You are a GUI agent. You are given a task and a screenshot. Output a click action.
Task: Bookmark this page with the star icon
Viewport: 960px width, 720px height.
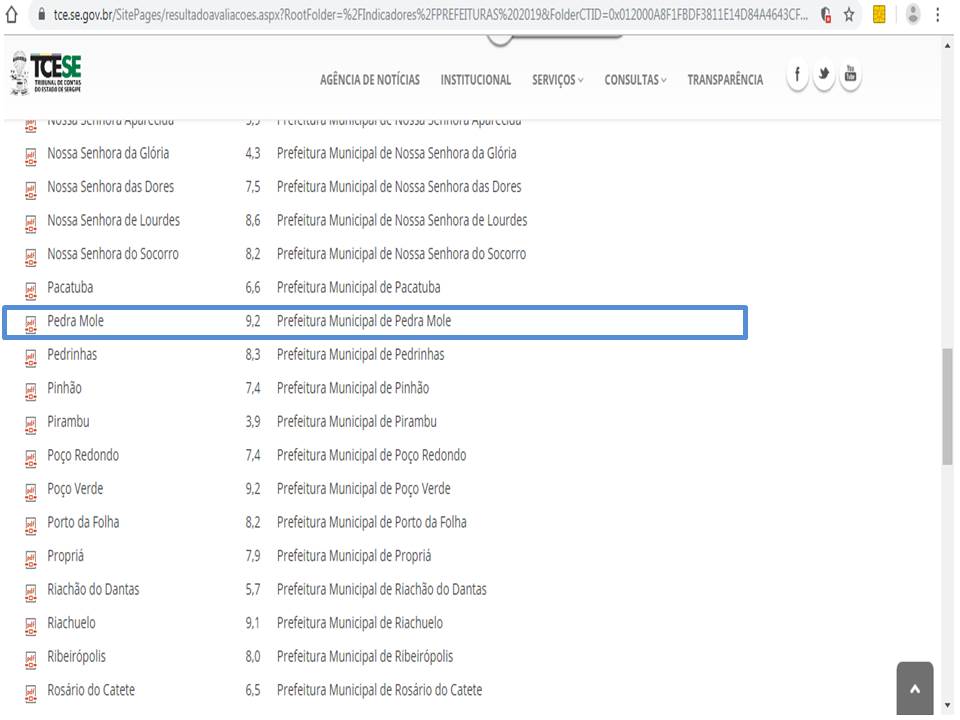point(849,15)
